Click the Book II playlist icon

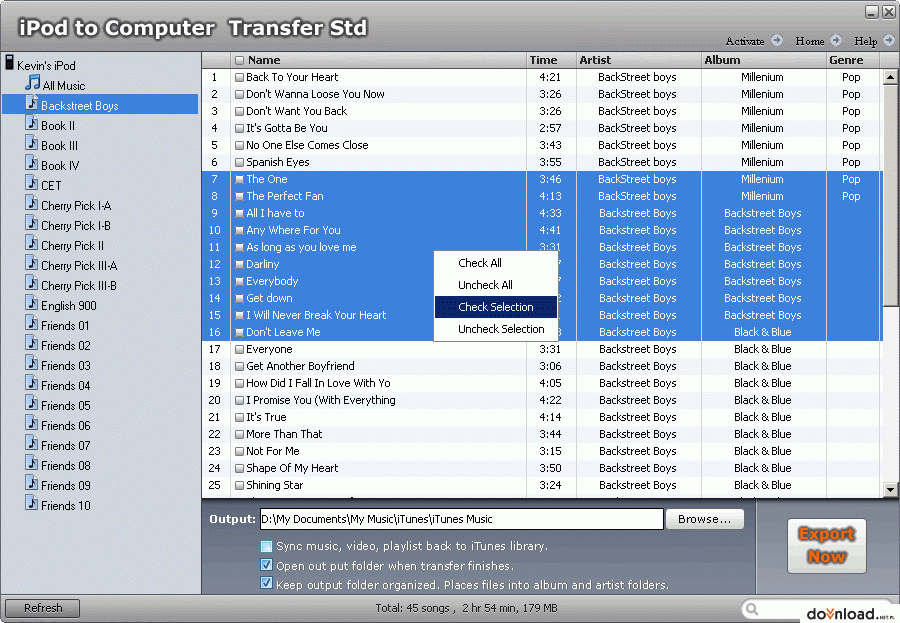click(x=32, y=123)
